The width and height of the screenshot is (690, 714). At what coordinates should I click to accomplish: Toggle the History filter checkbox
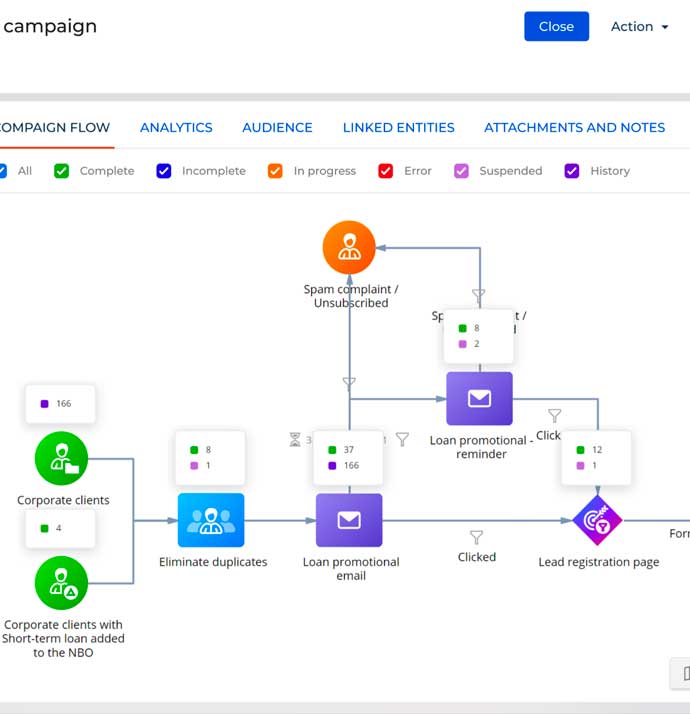572,171
